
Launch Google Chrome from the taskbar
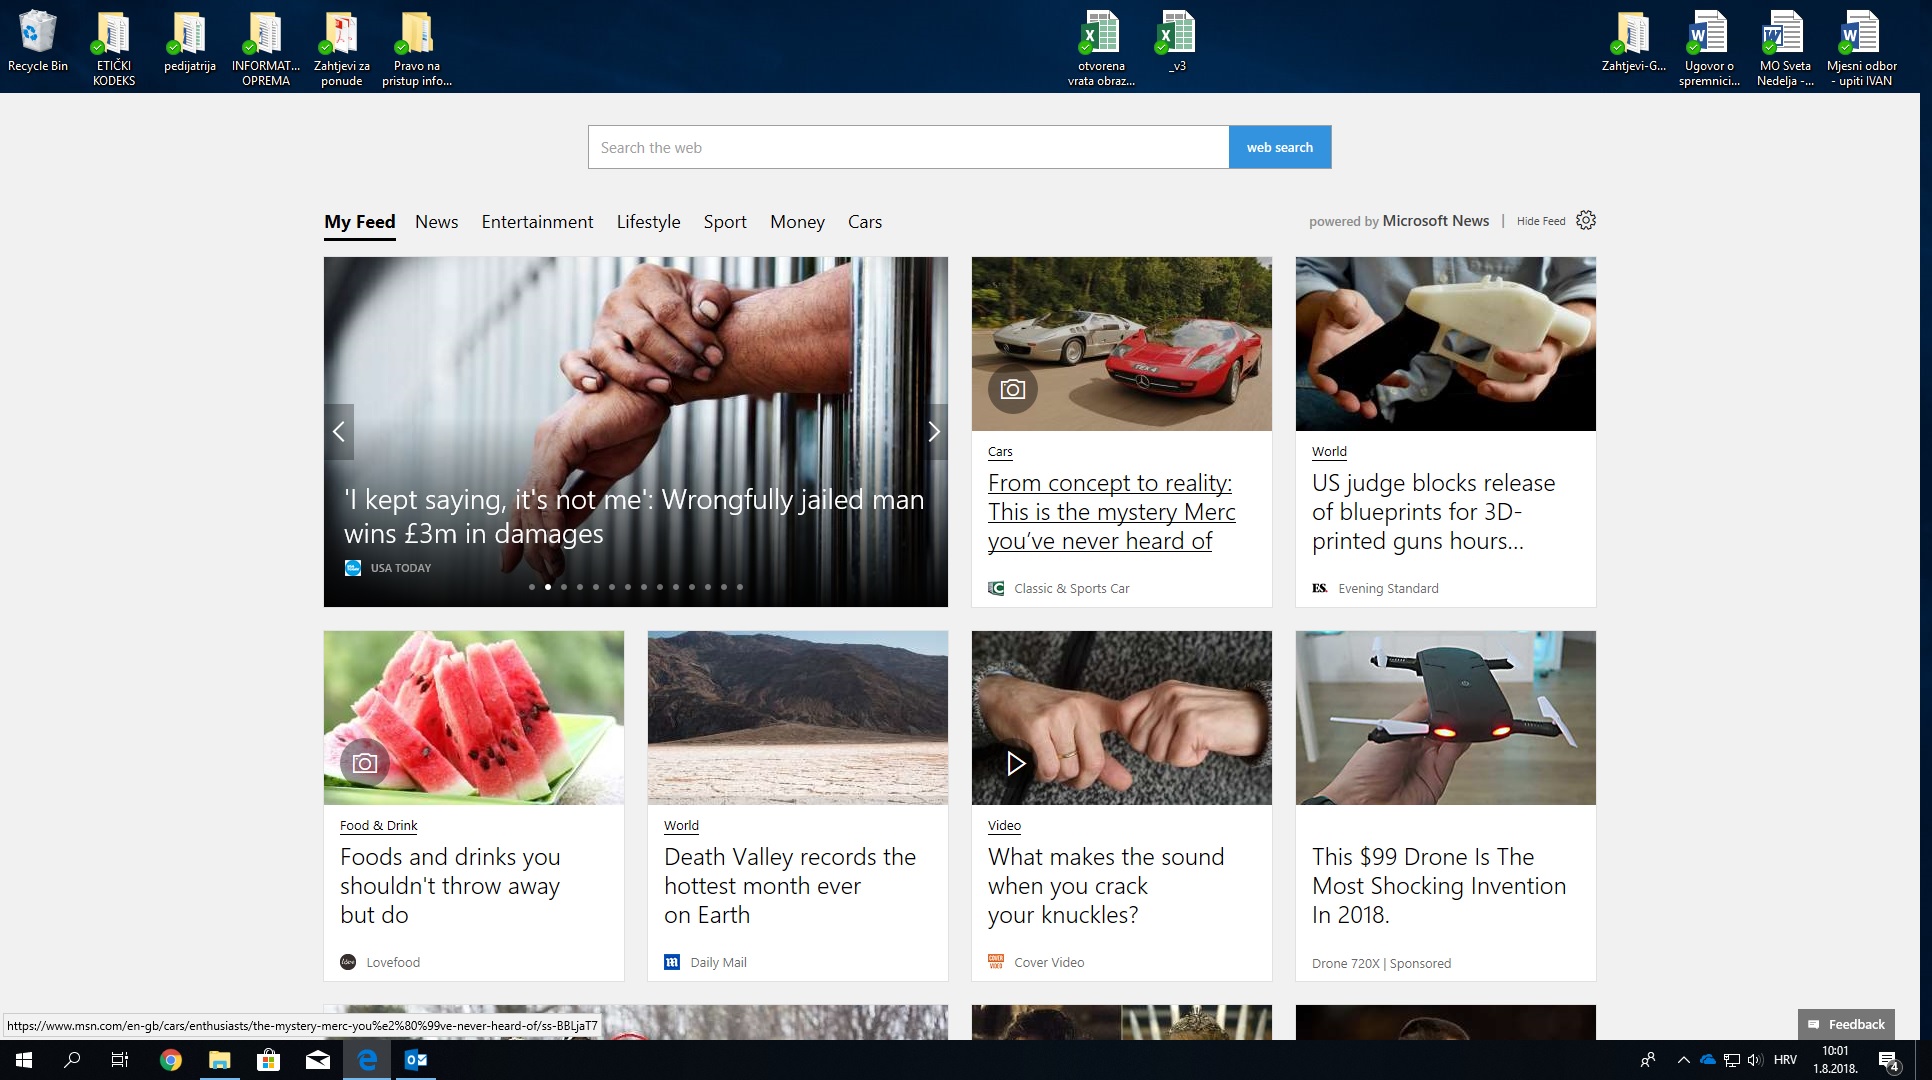[x=171, y=1060]
